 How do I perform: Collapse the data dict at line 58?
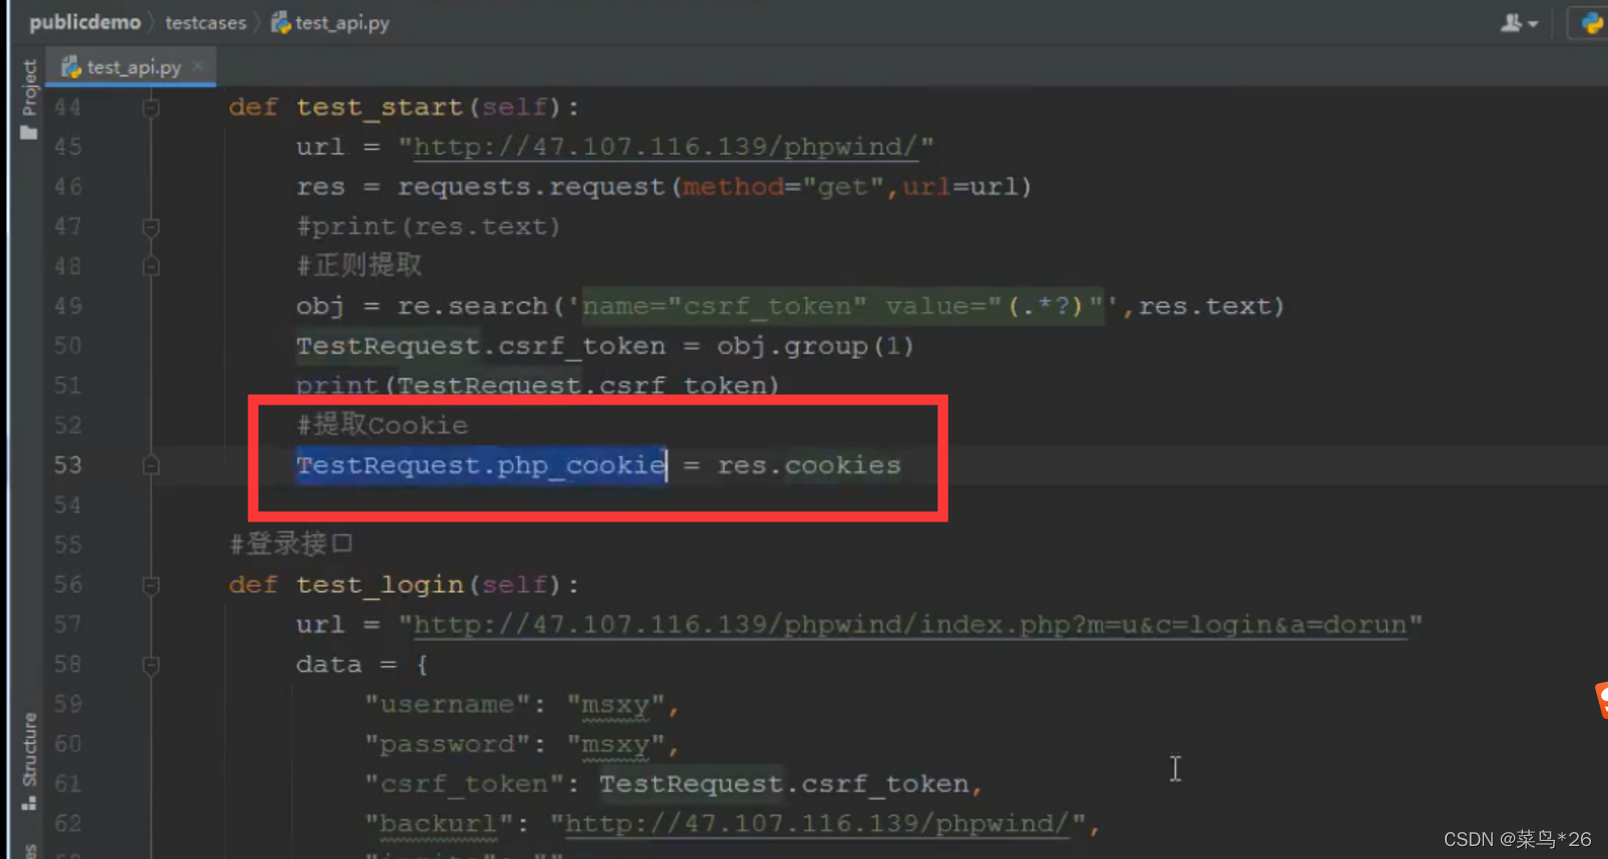pos(151,664)
